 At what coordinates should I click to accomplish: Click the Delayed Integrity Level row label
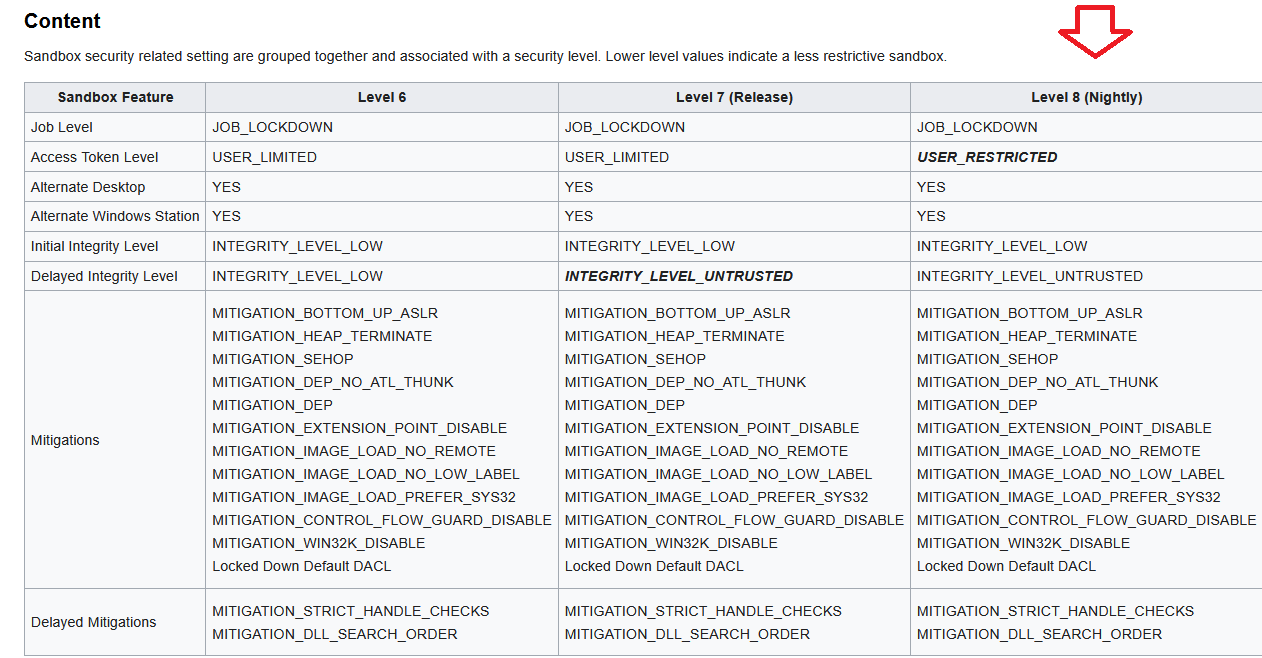point(104,276)
